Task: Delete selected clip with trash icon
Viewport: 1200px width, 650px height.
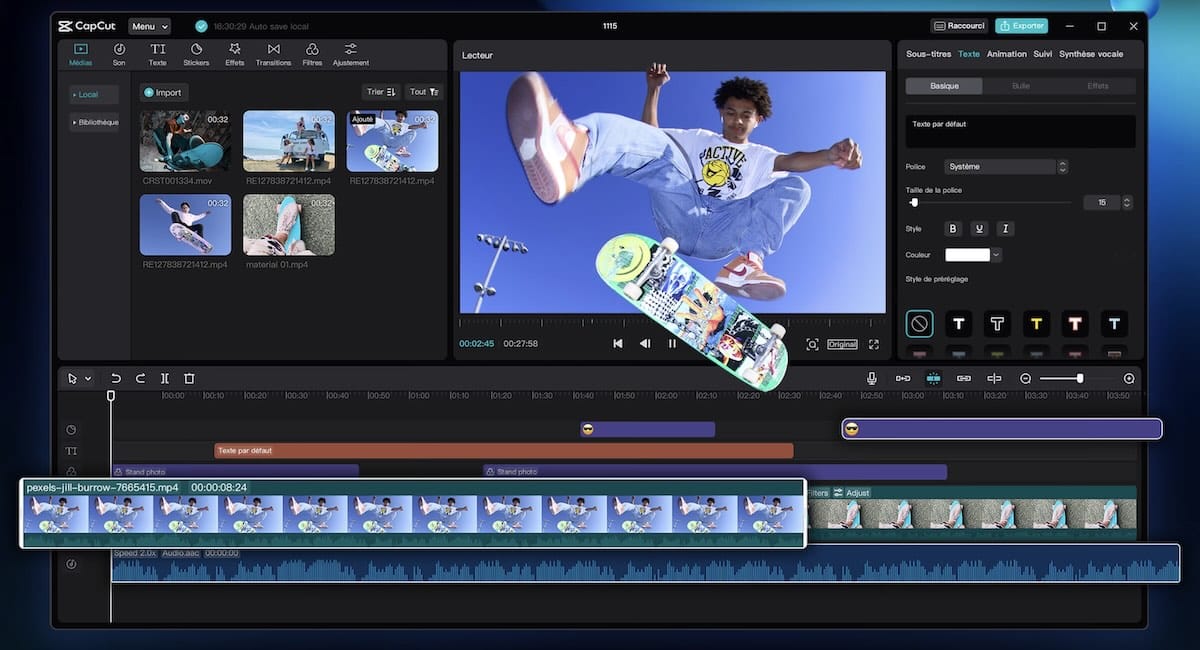Action: pos(189,379)
